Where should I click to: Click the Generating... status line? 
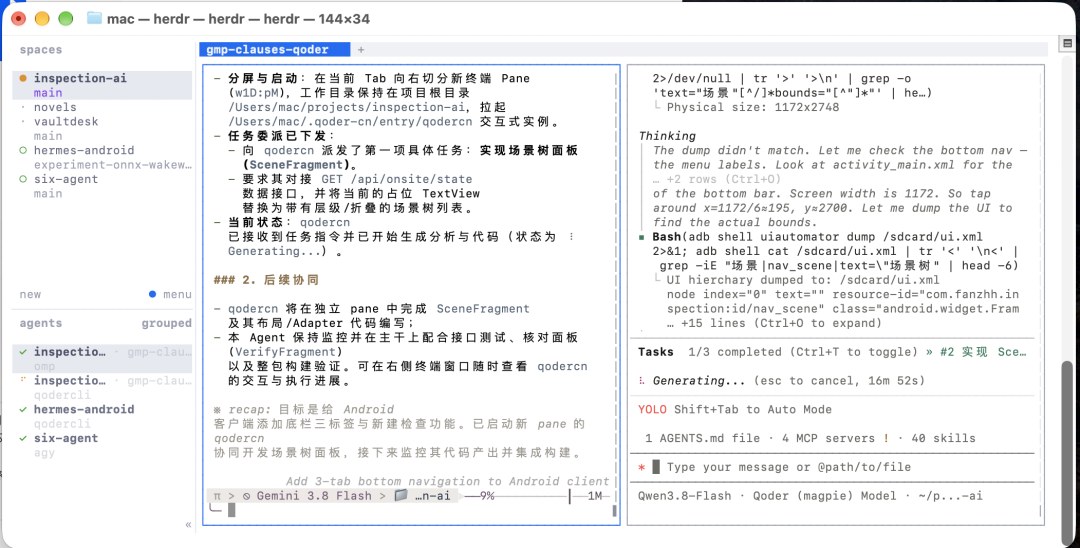coord(782,381)
